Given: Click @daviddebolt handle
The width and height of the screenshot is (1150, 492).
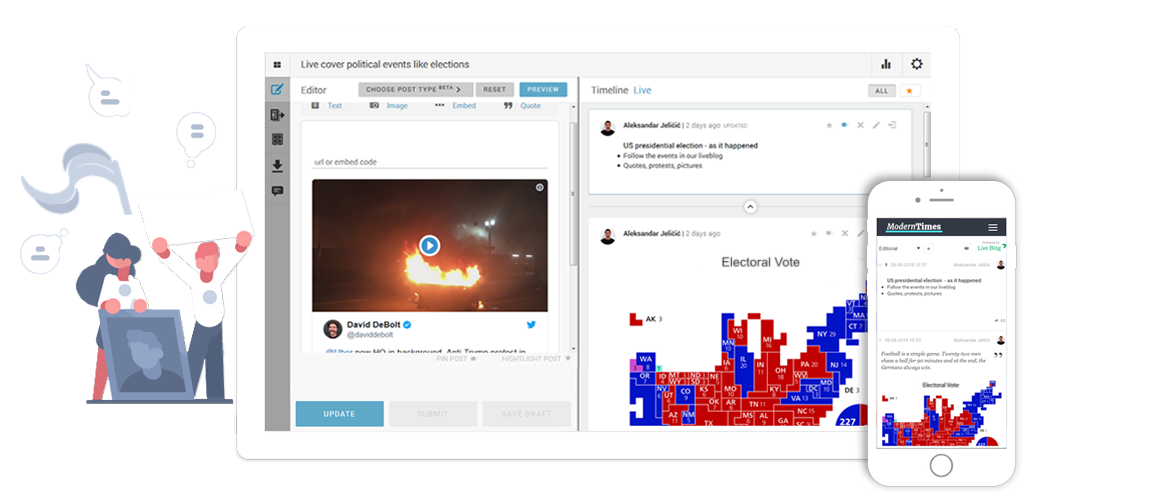Looking at the screenshot, I should [369, 335].
